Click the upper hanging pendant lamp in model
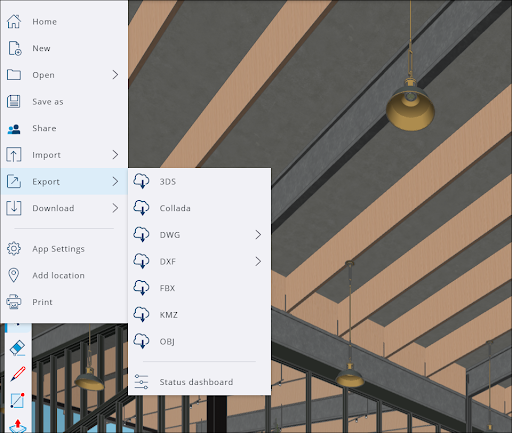512x433 pixels. 410,106
